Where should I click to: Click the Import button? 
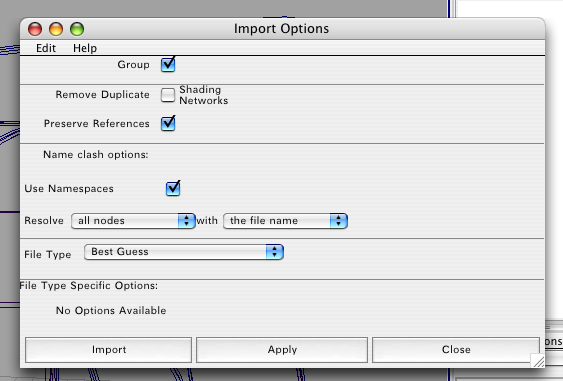tap(108, 350)
